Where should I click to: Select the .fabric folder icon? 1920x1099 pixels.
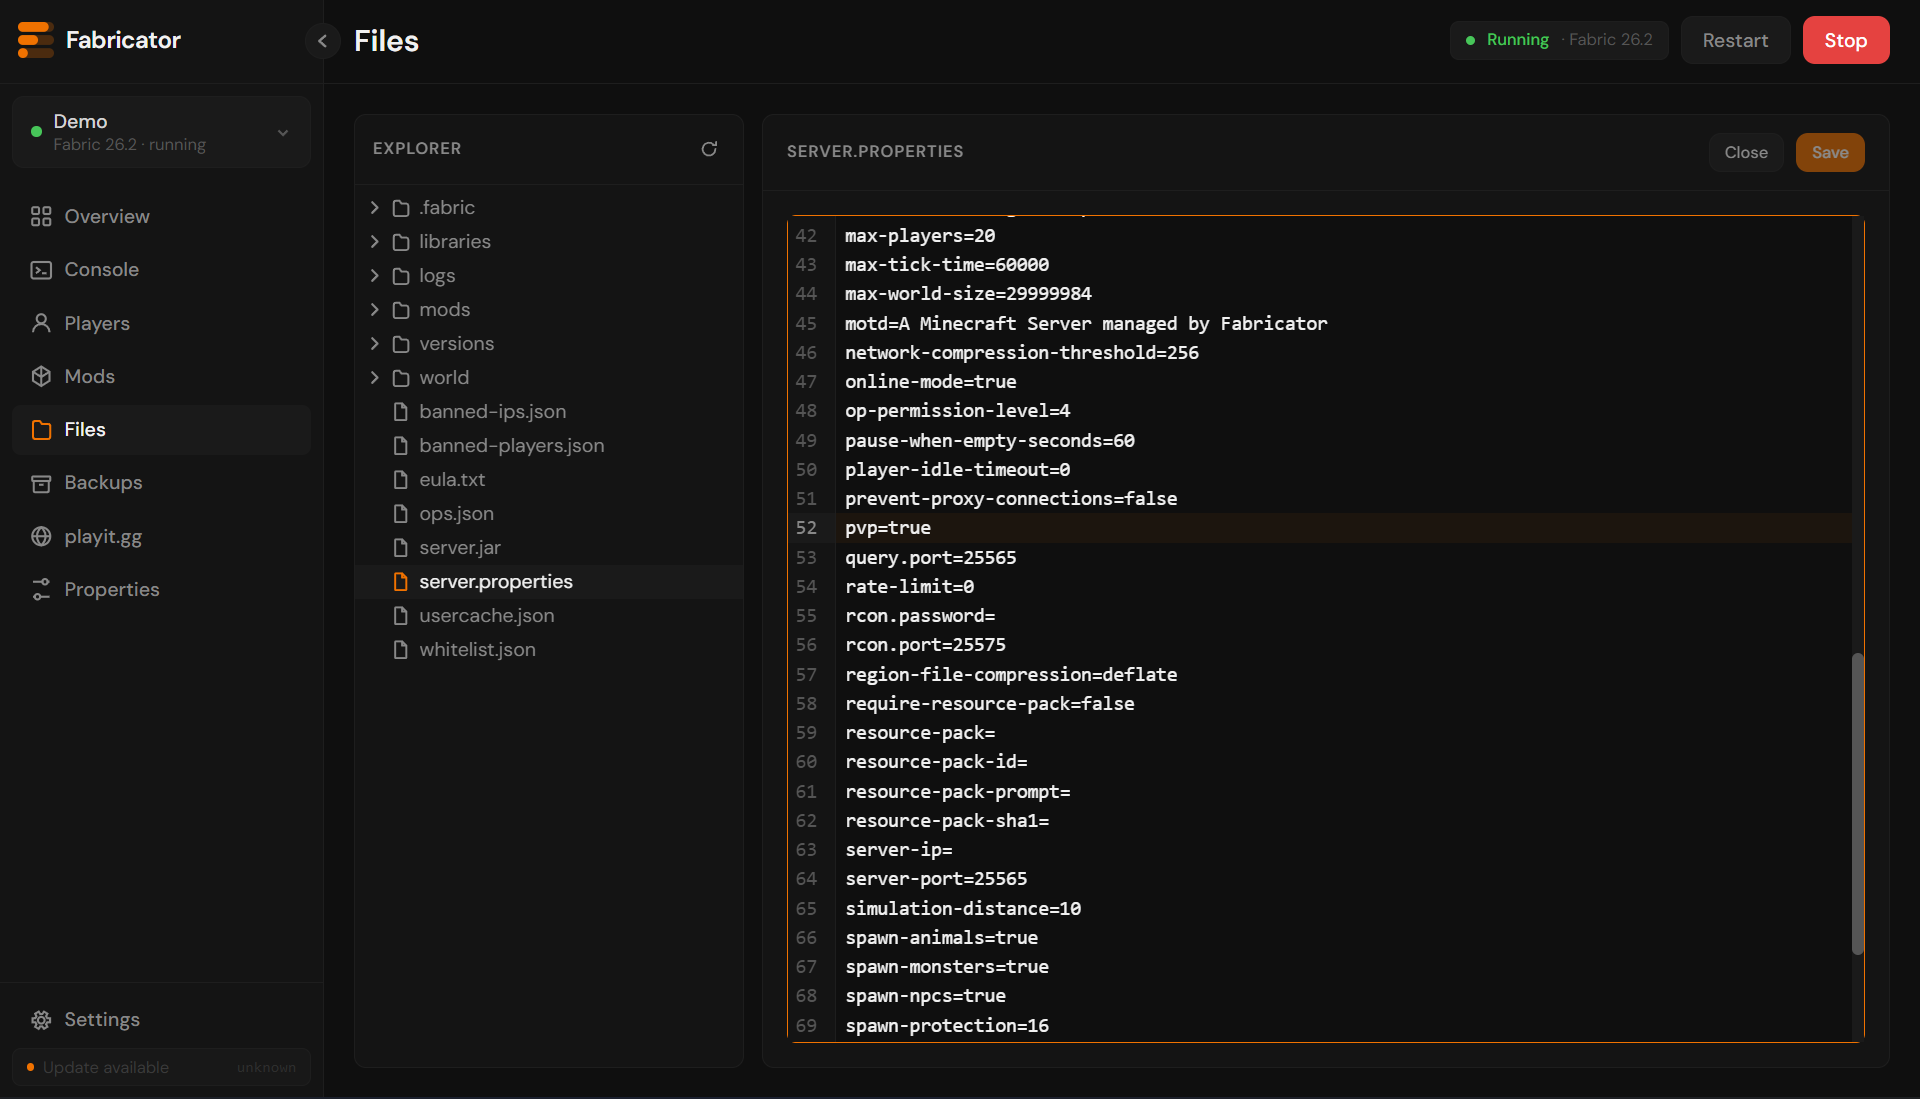[x=401, y=208]
